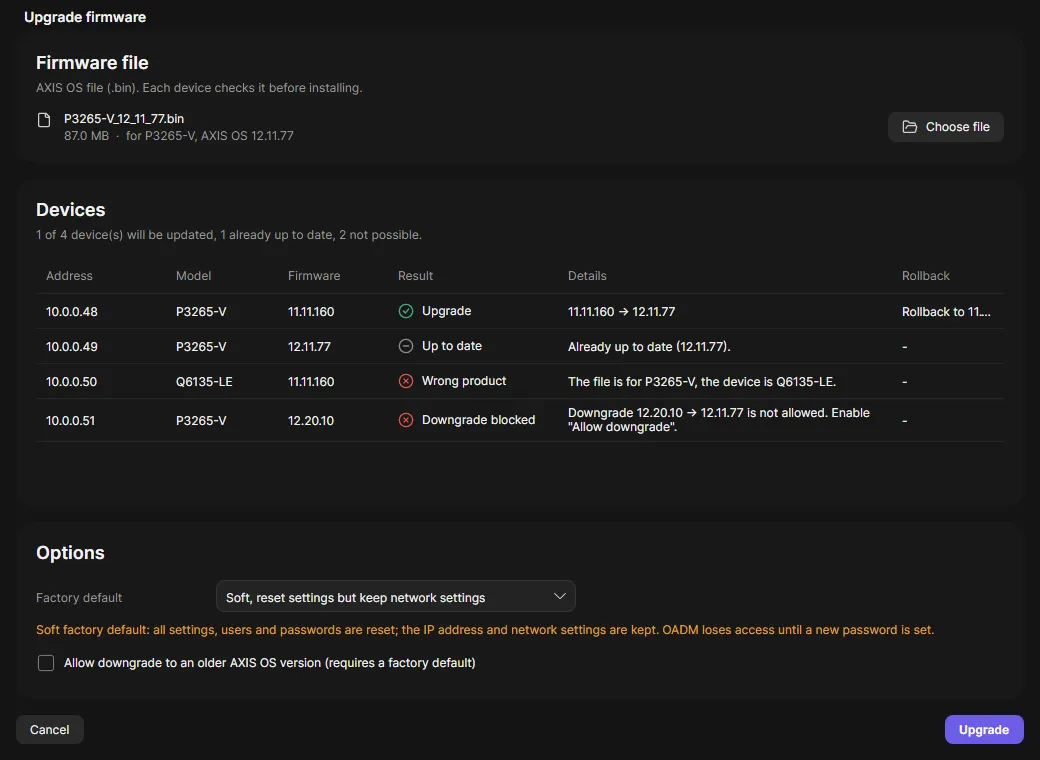The height and width of the screenshot is (760, 1040).
Task: Click the Address column header
Action: pos(69,276)
